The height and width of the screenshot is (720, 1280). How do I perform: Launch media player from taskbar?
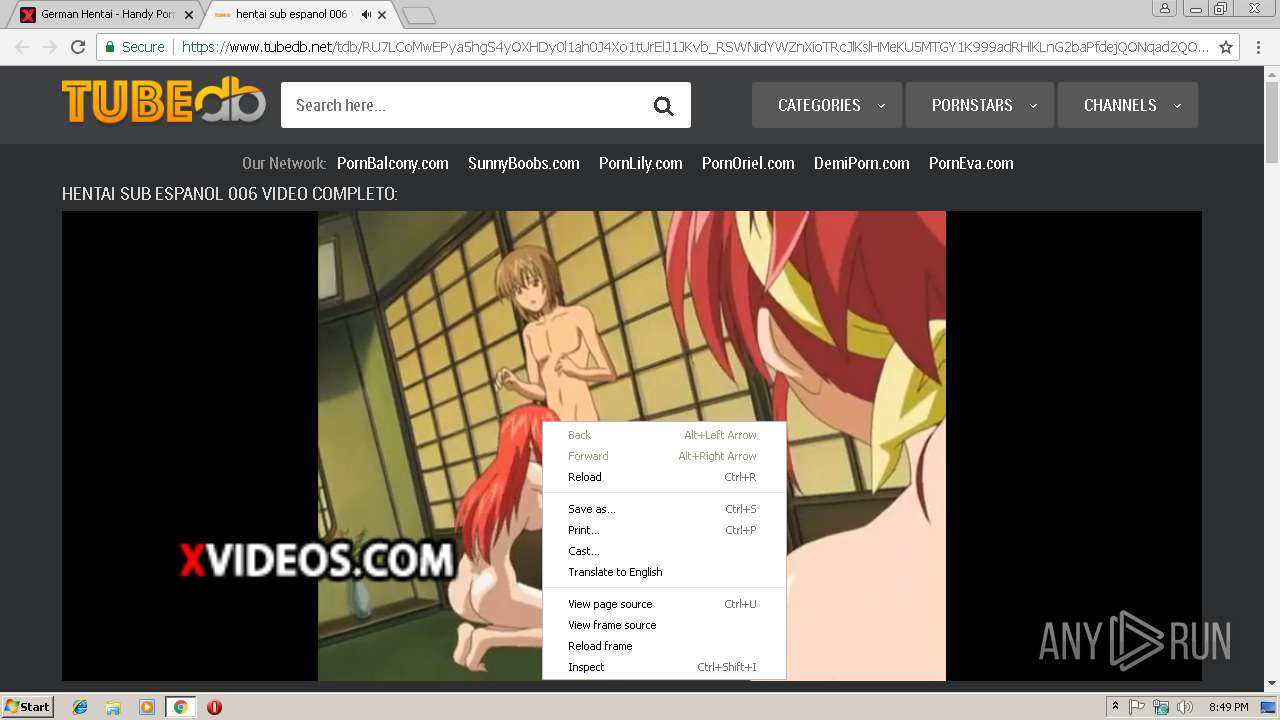tap(147, 707)
